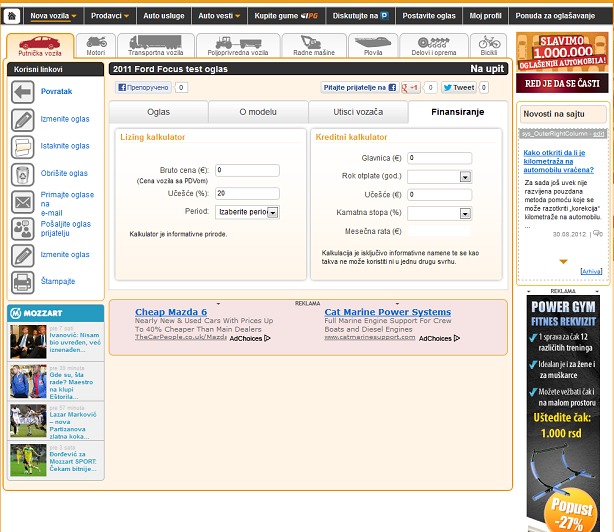Choose the Bicikli bicycle category
Screen dimensions: 614x532
coord(489,45)
